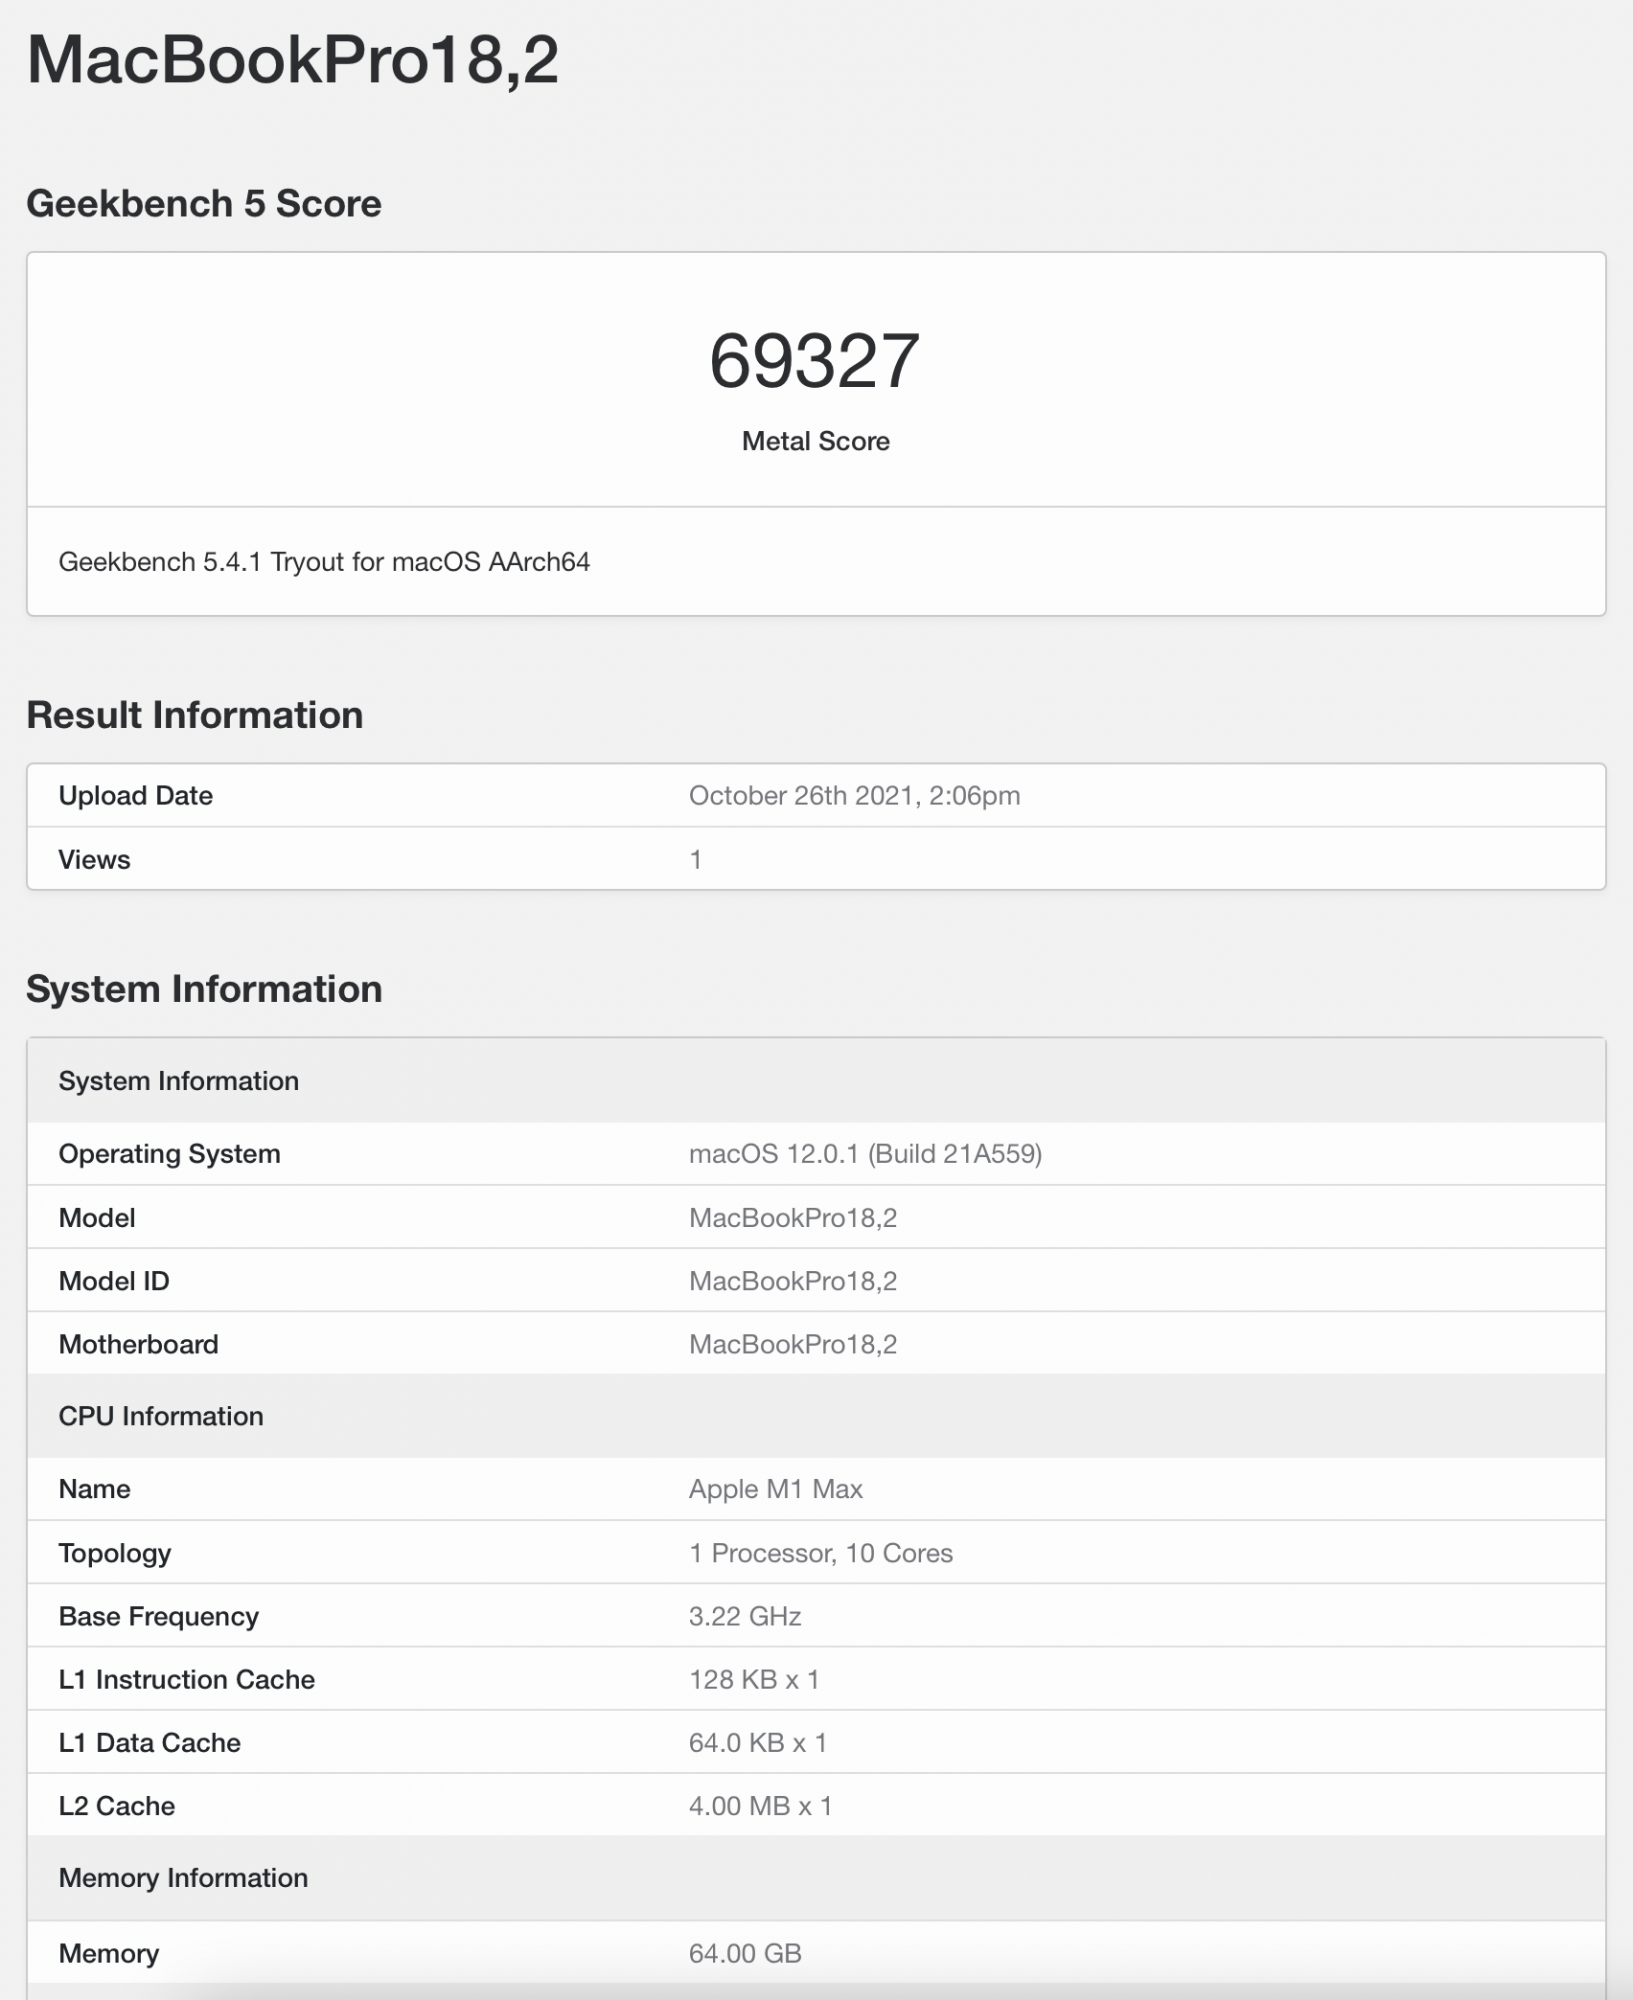Select the '3.22 GHz' value

745,1617
